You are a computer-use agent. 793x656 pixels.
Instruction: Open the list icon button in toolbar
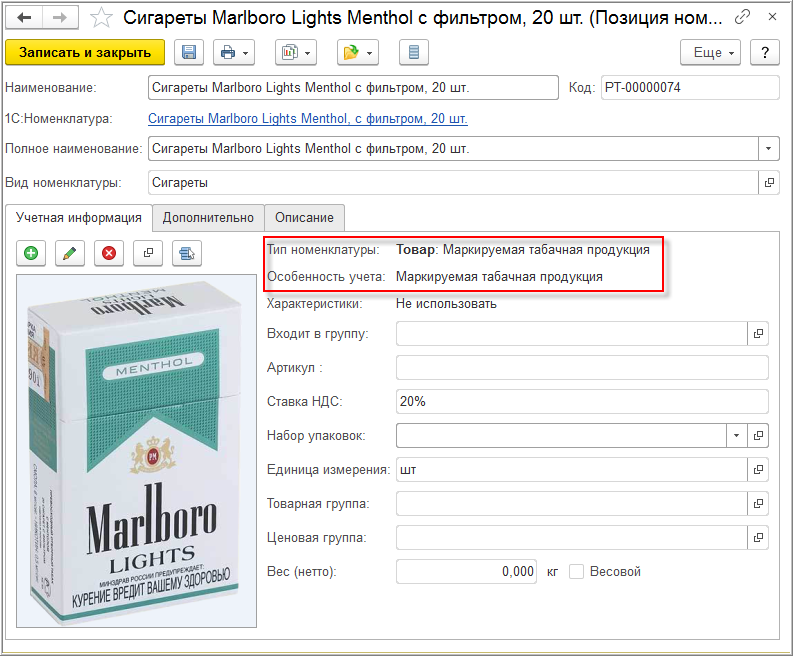point(414,52)
